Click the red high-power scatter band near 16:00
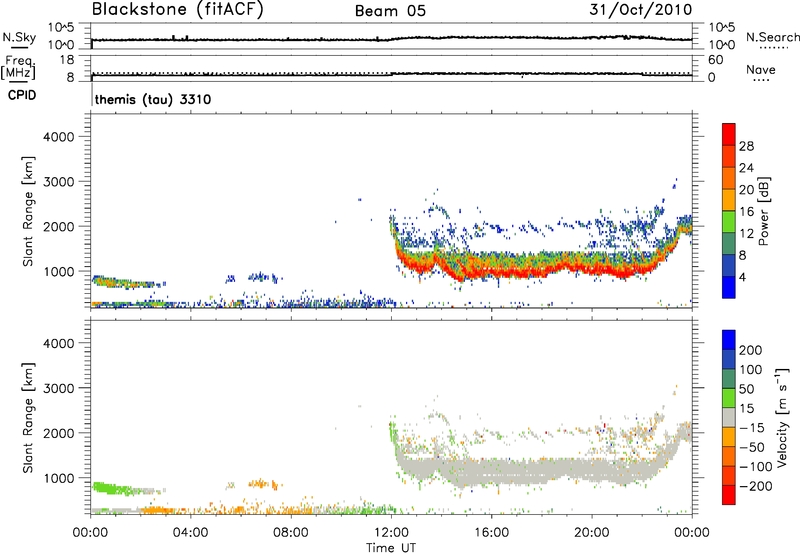The height and width of the screenshot is (554, 800). [x=491, y=270]
